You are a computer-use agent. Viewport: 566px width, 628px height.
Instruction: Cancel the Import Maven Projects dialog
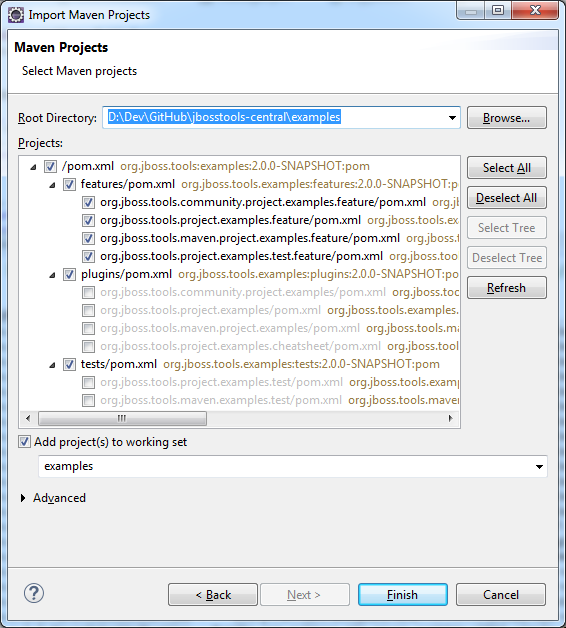click(501, 595)
